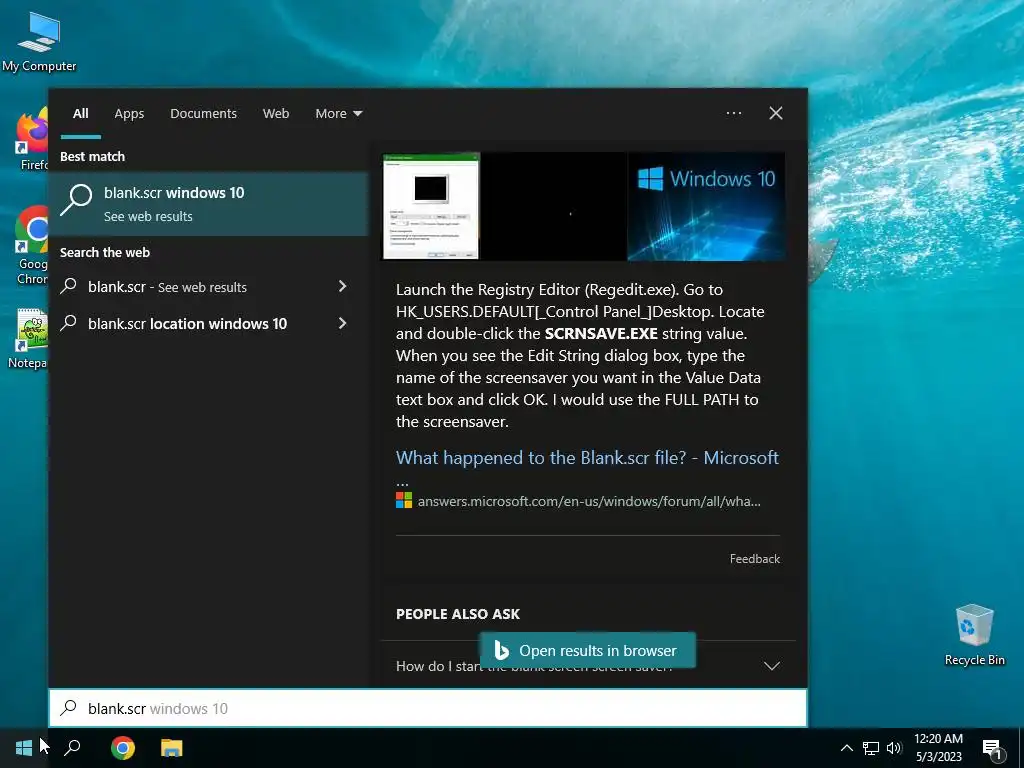Open File Explorer from the taskbar

pos(172,748)
